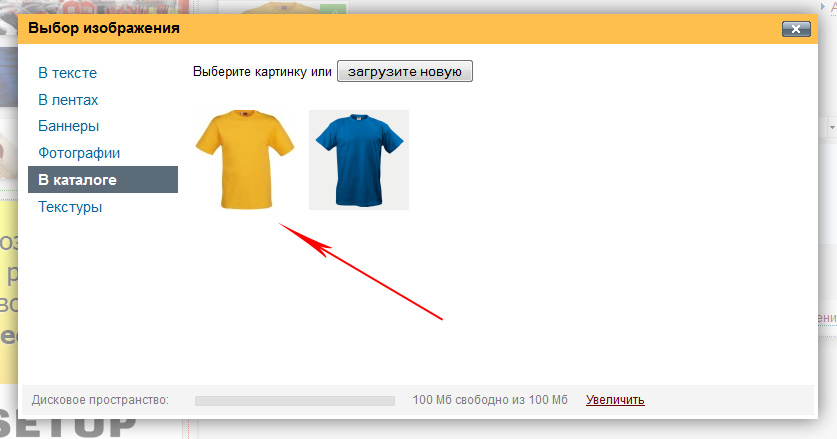Click the 'Выбор изображения' dialog title
Image resolution: width=837 pixels, height=439 pixels.
(x=104, y=28)
